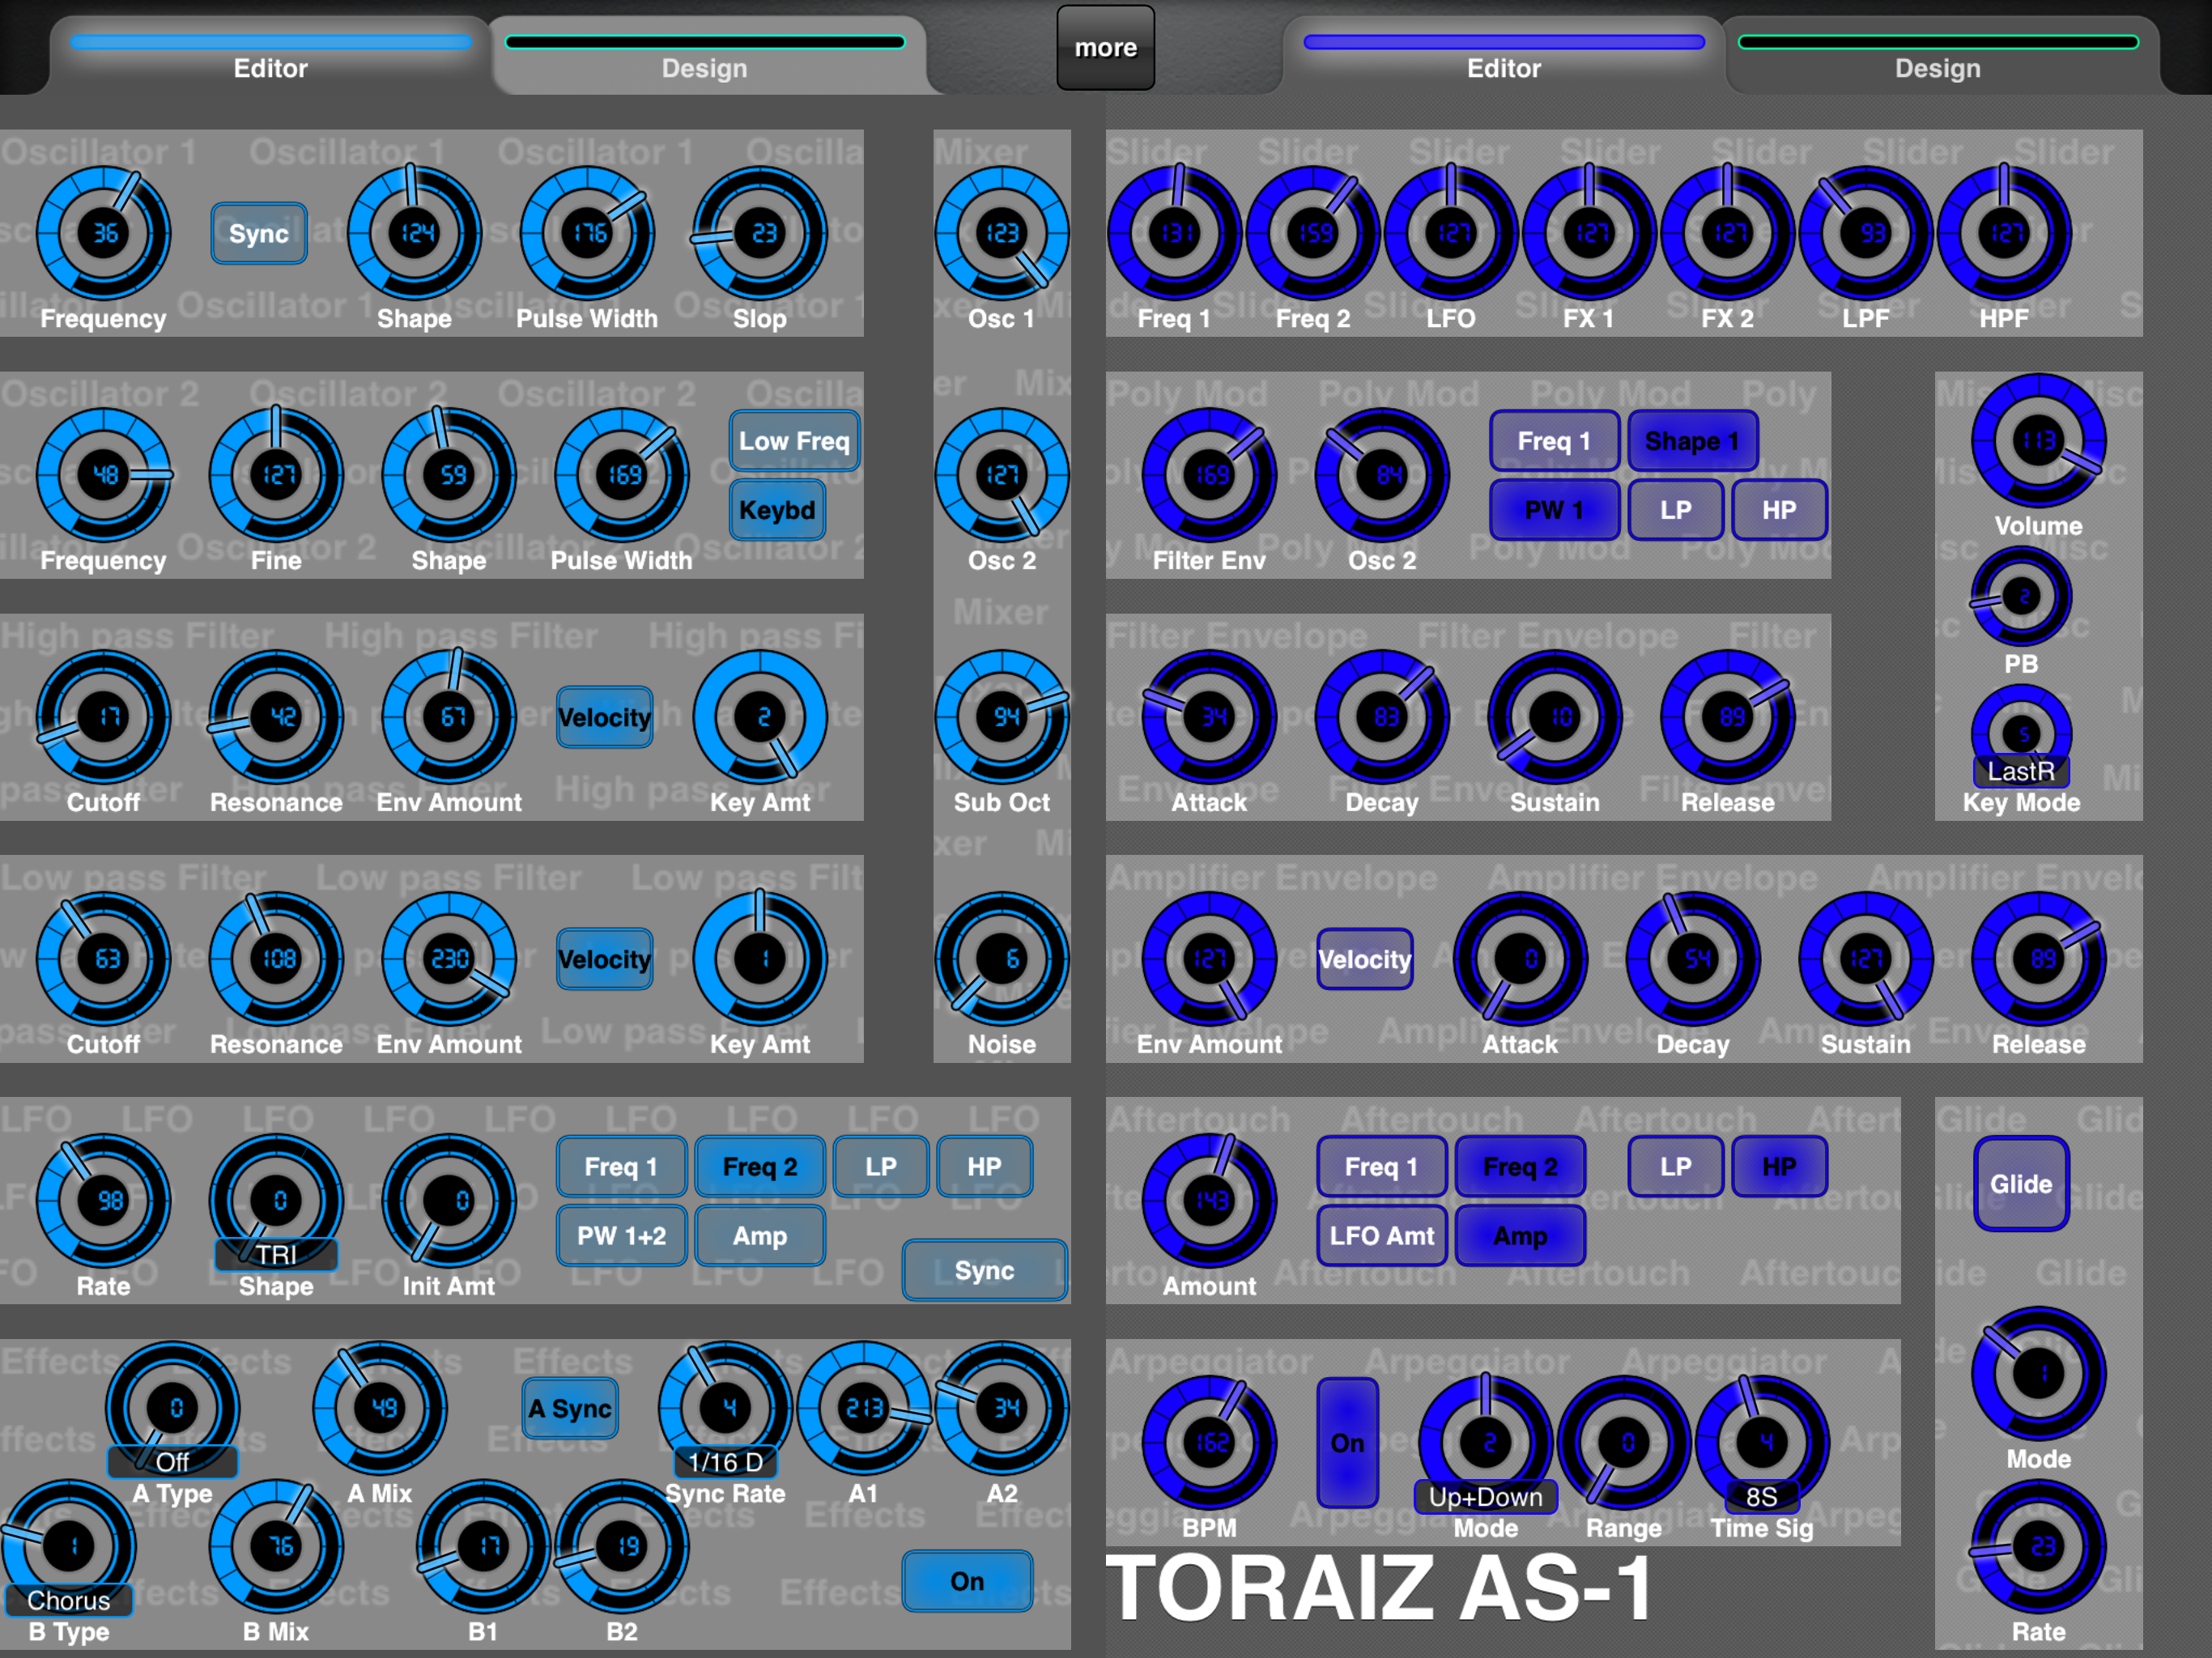Select Mixer Osc 1 level knob
The image size is (2212, 1658).
point(1002,233)
